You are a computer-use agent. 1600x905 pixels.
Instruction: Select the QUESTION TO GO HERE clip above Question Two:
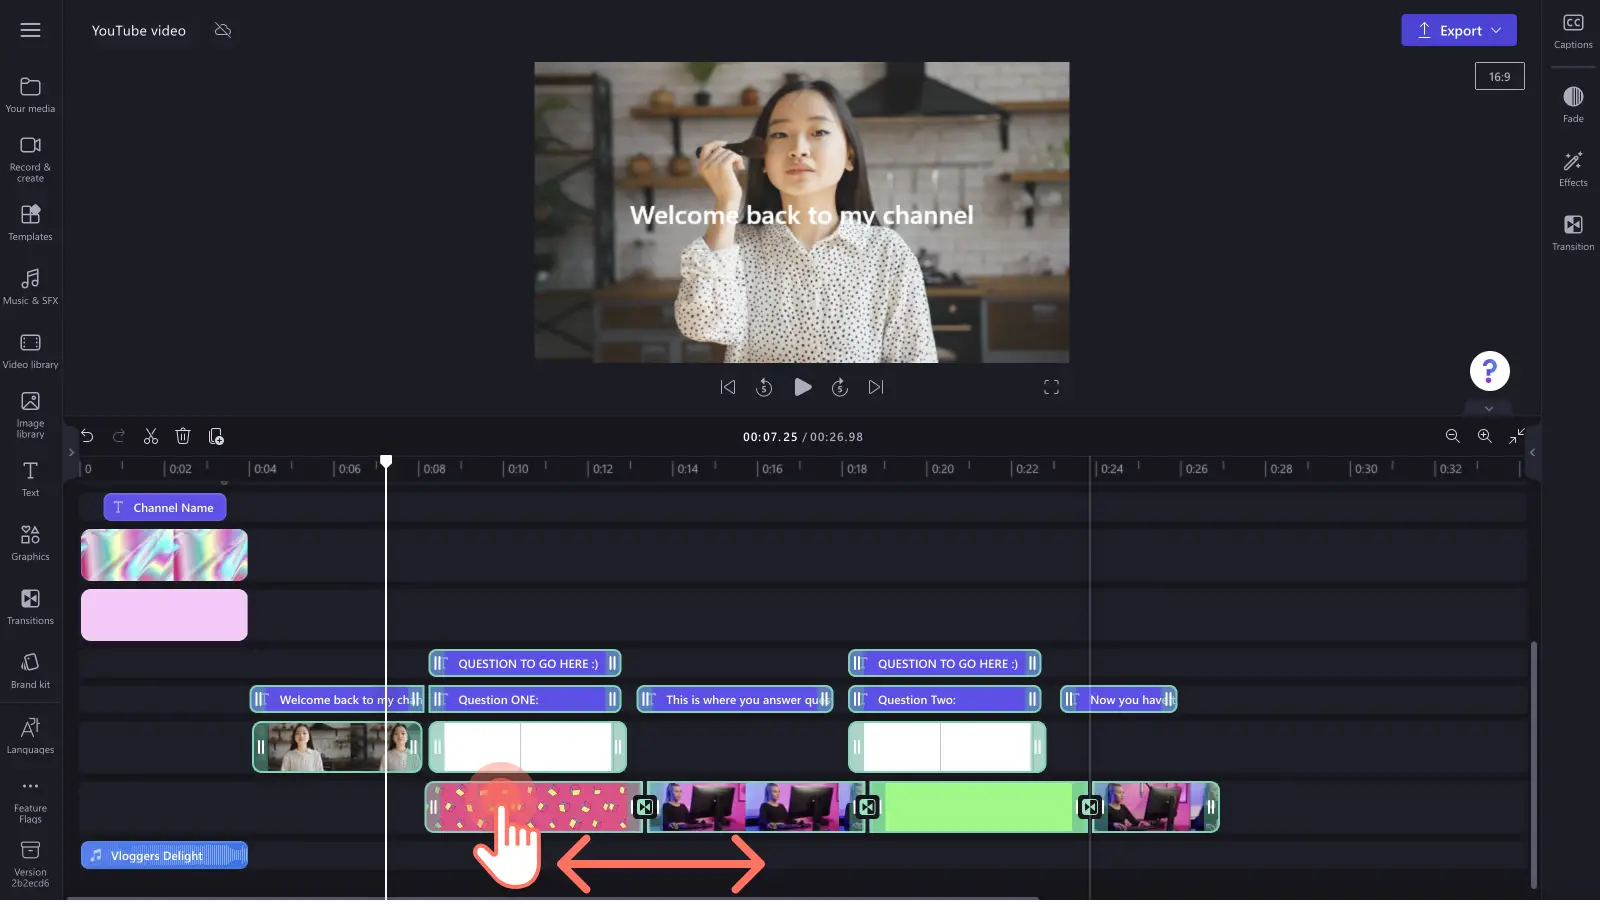[x=945, y=663]
